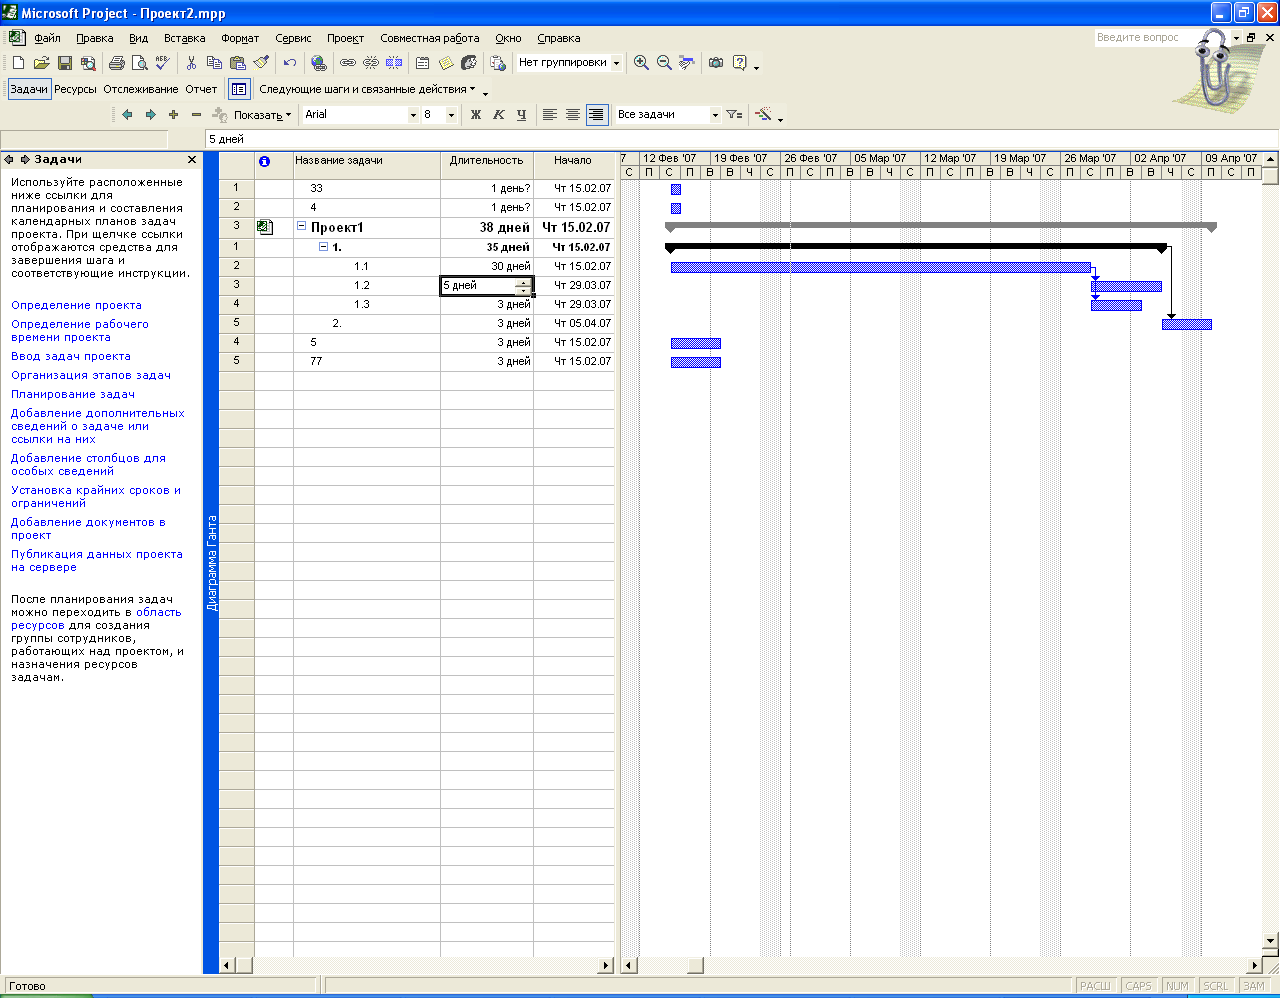Toggle the Project Guide side pane button

tap(239, 89)
